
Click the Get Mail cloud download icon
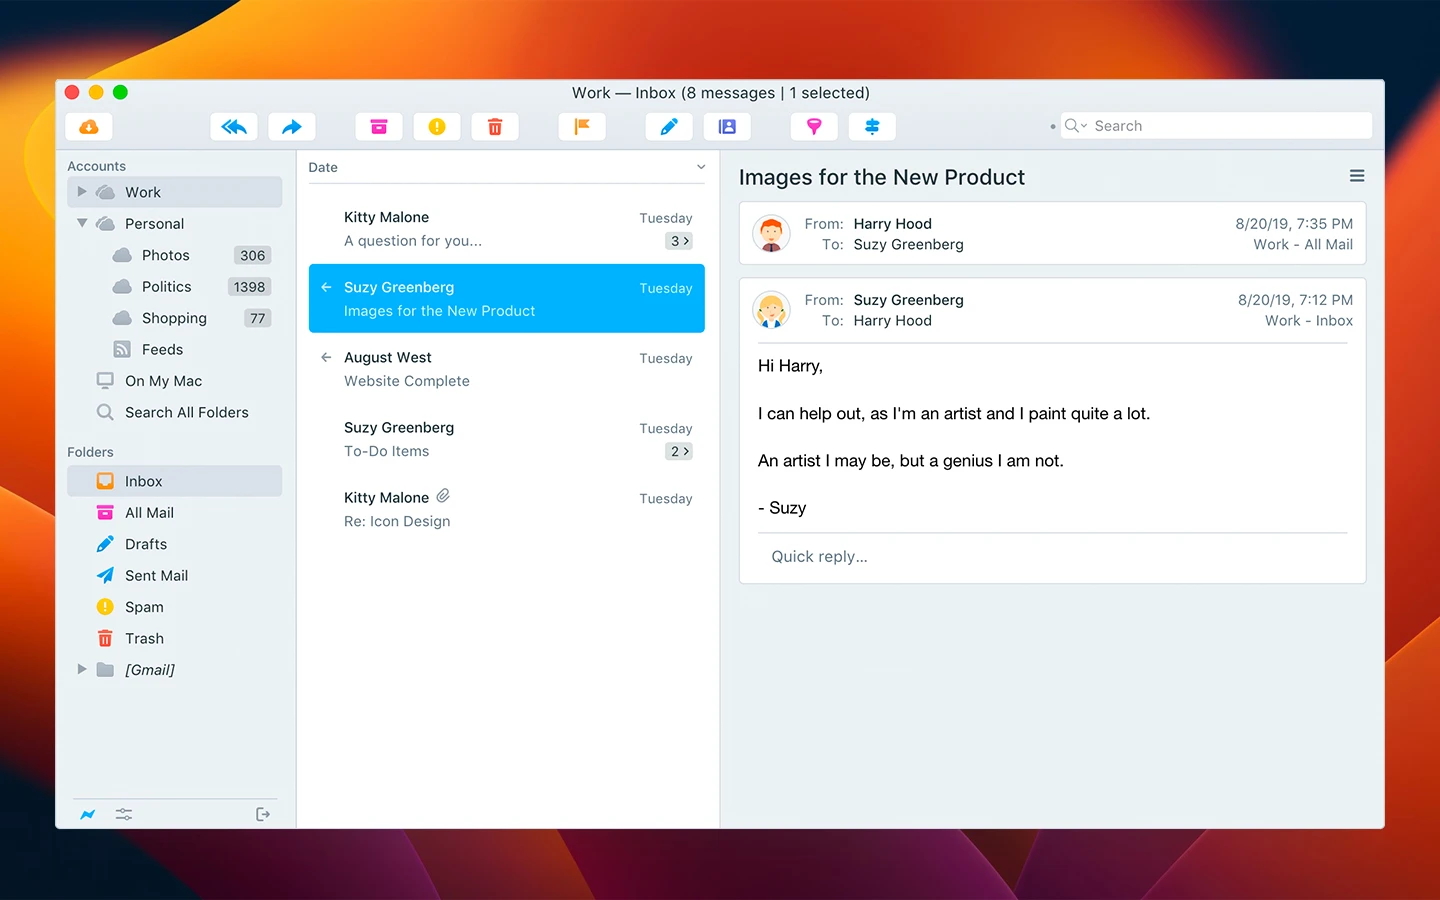(x=89, y=127)
